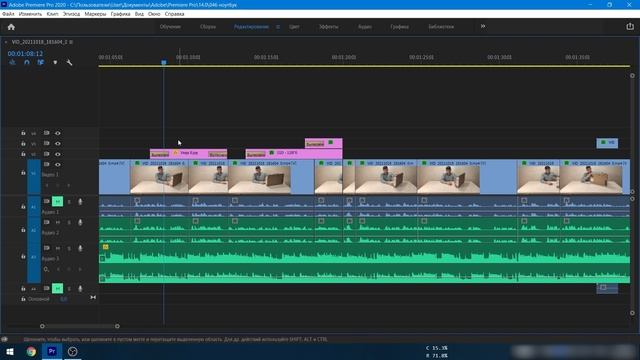640x360 pixels.
Task: Mute Аудио 2 track with M button
Action: pyautogui.click(x=58, y=222)
